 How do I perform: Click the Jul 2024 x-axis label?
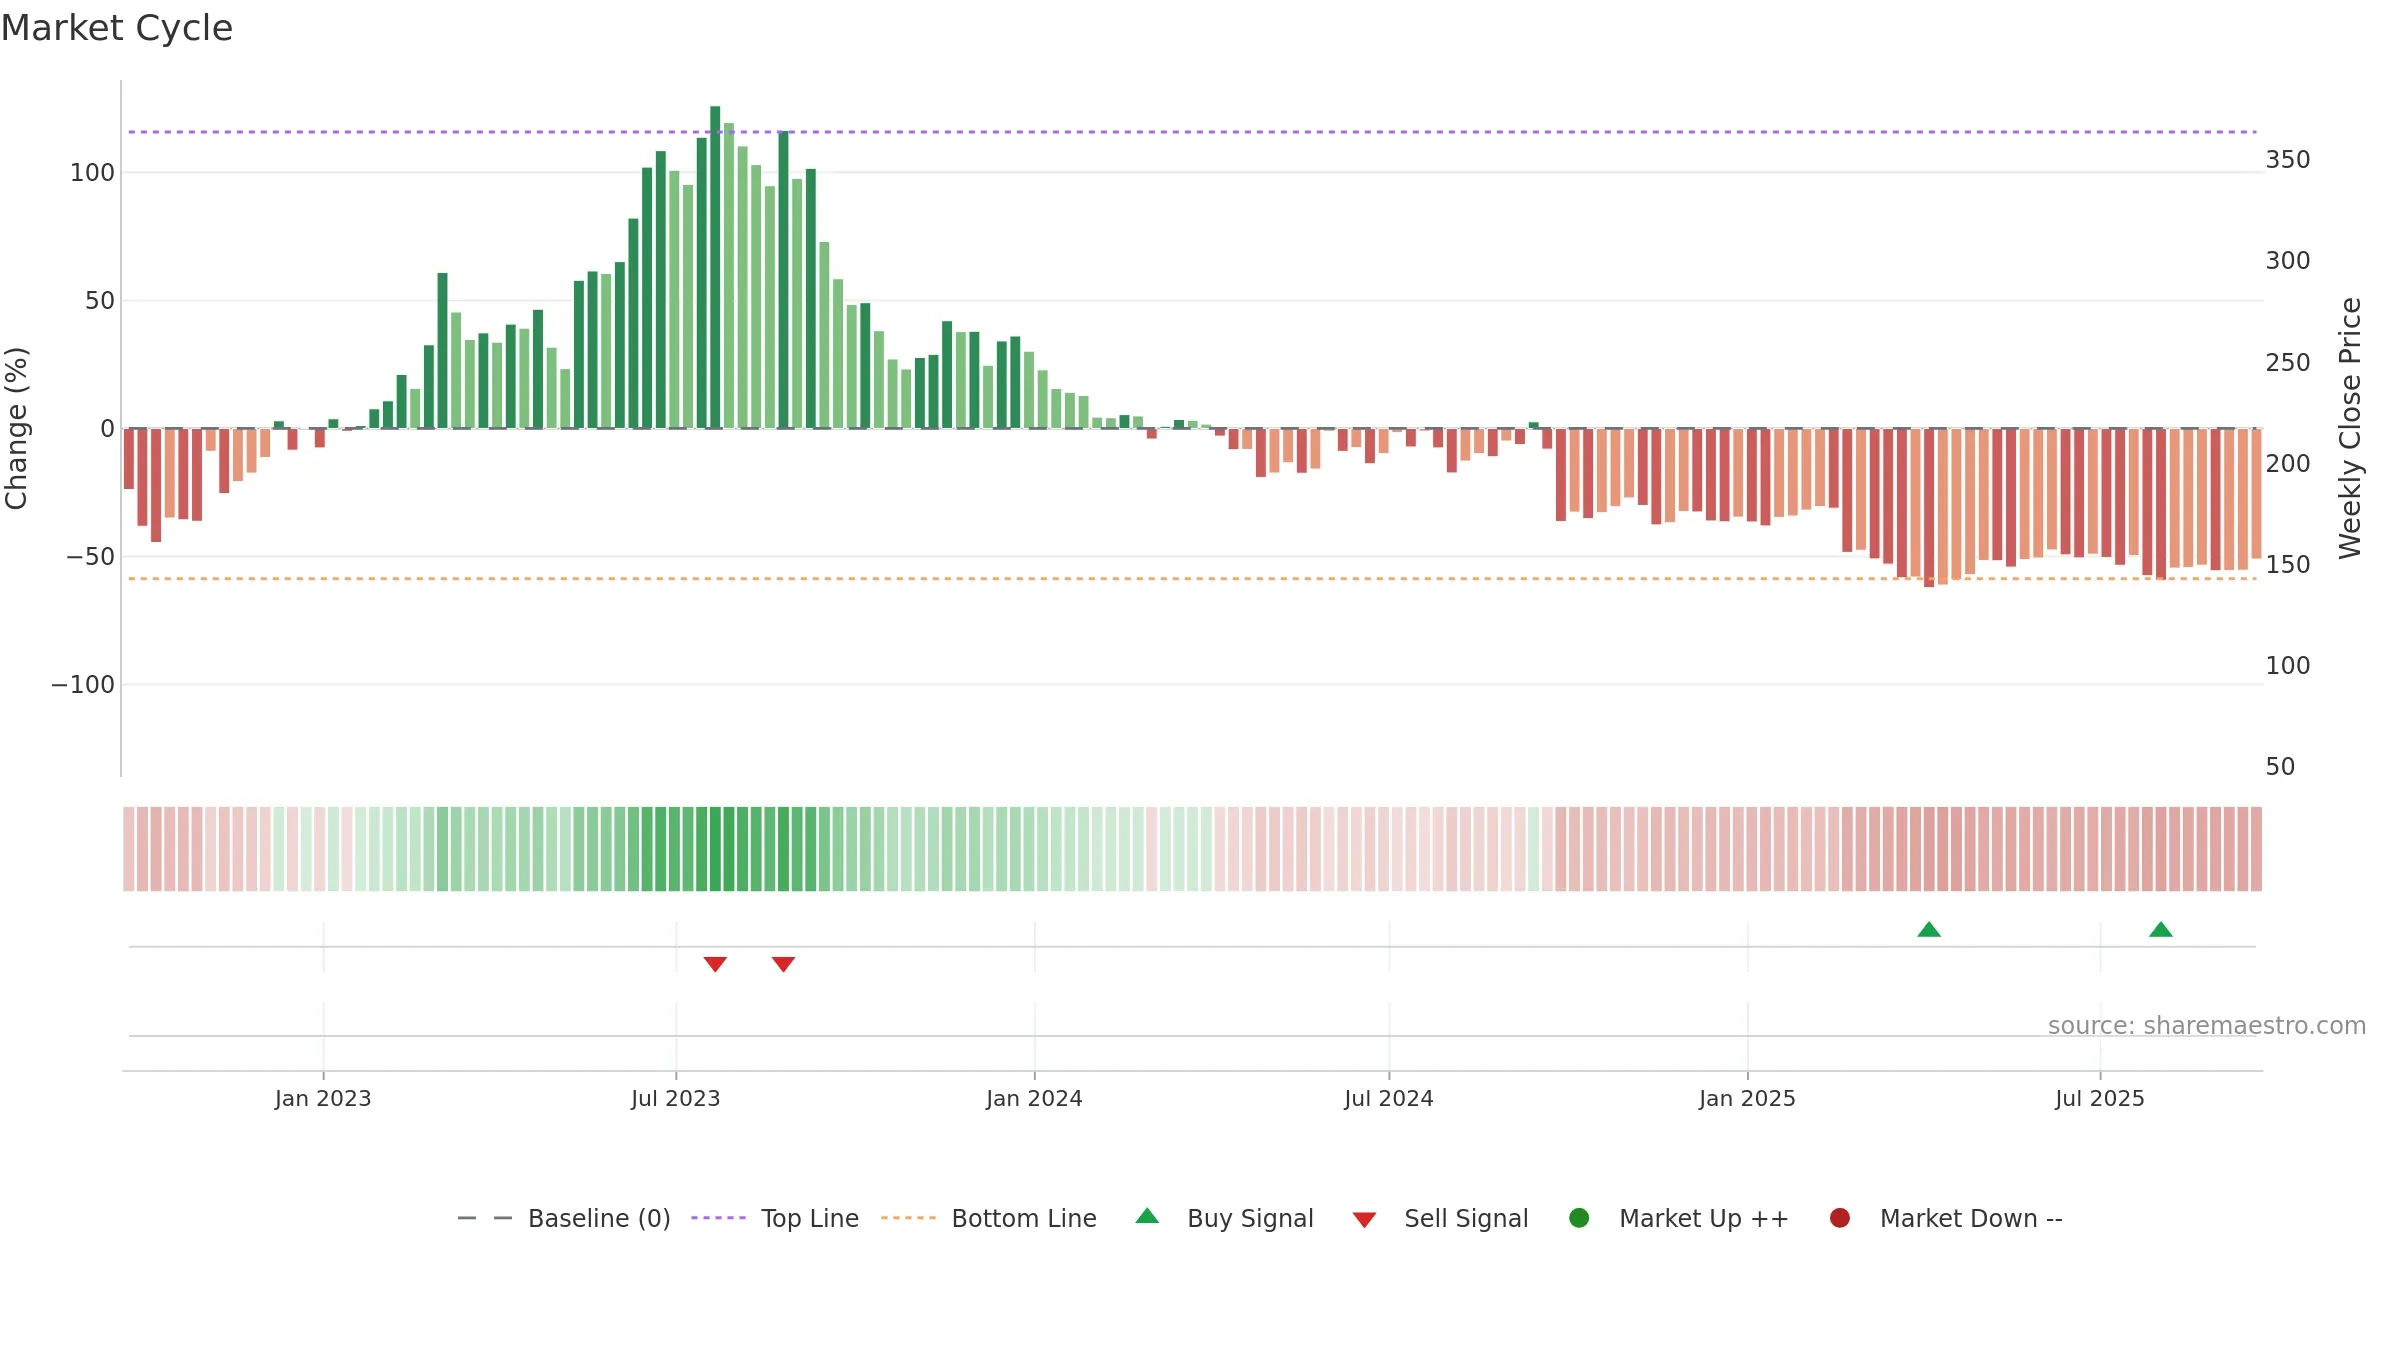pyautogui.click(x=1389, y=1099)
